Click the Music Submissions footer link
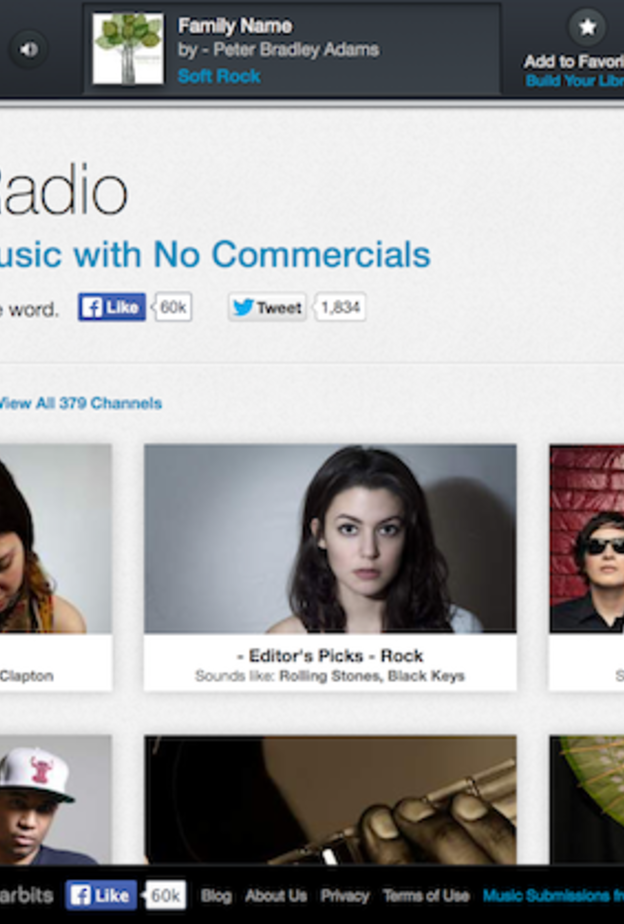This screenshot has height=924, width=624. [552, 896]
